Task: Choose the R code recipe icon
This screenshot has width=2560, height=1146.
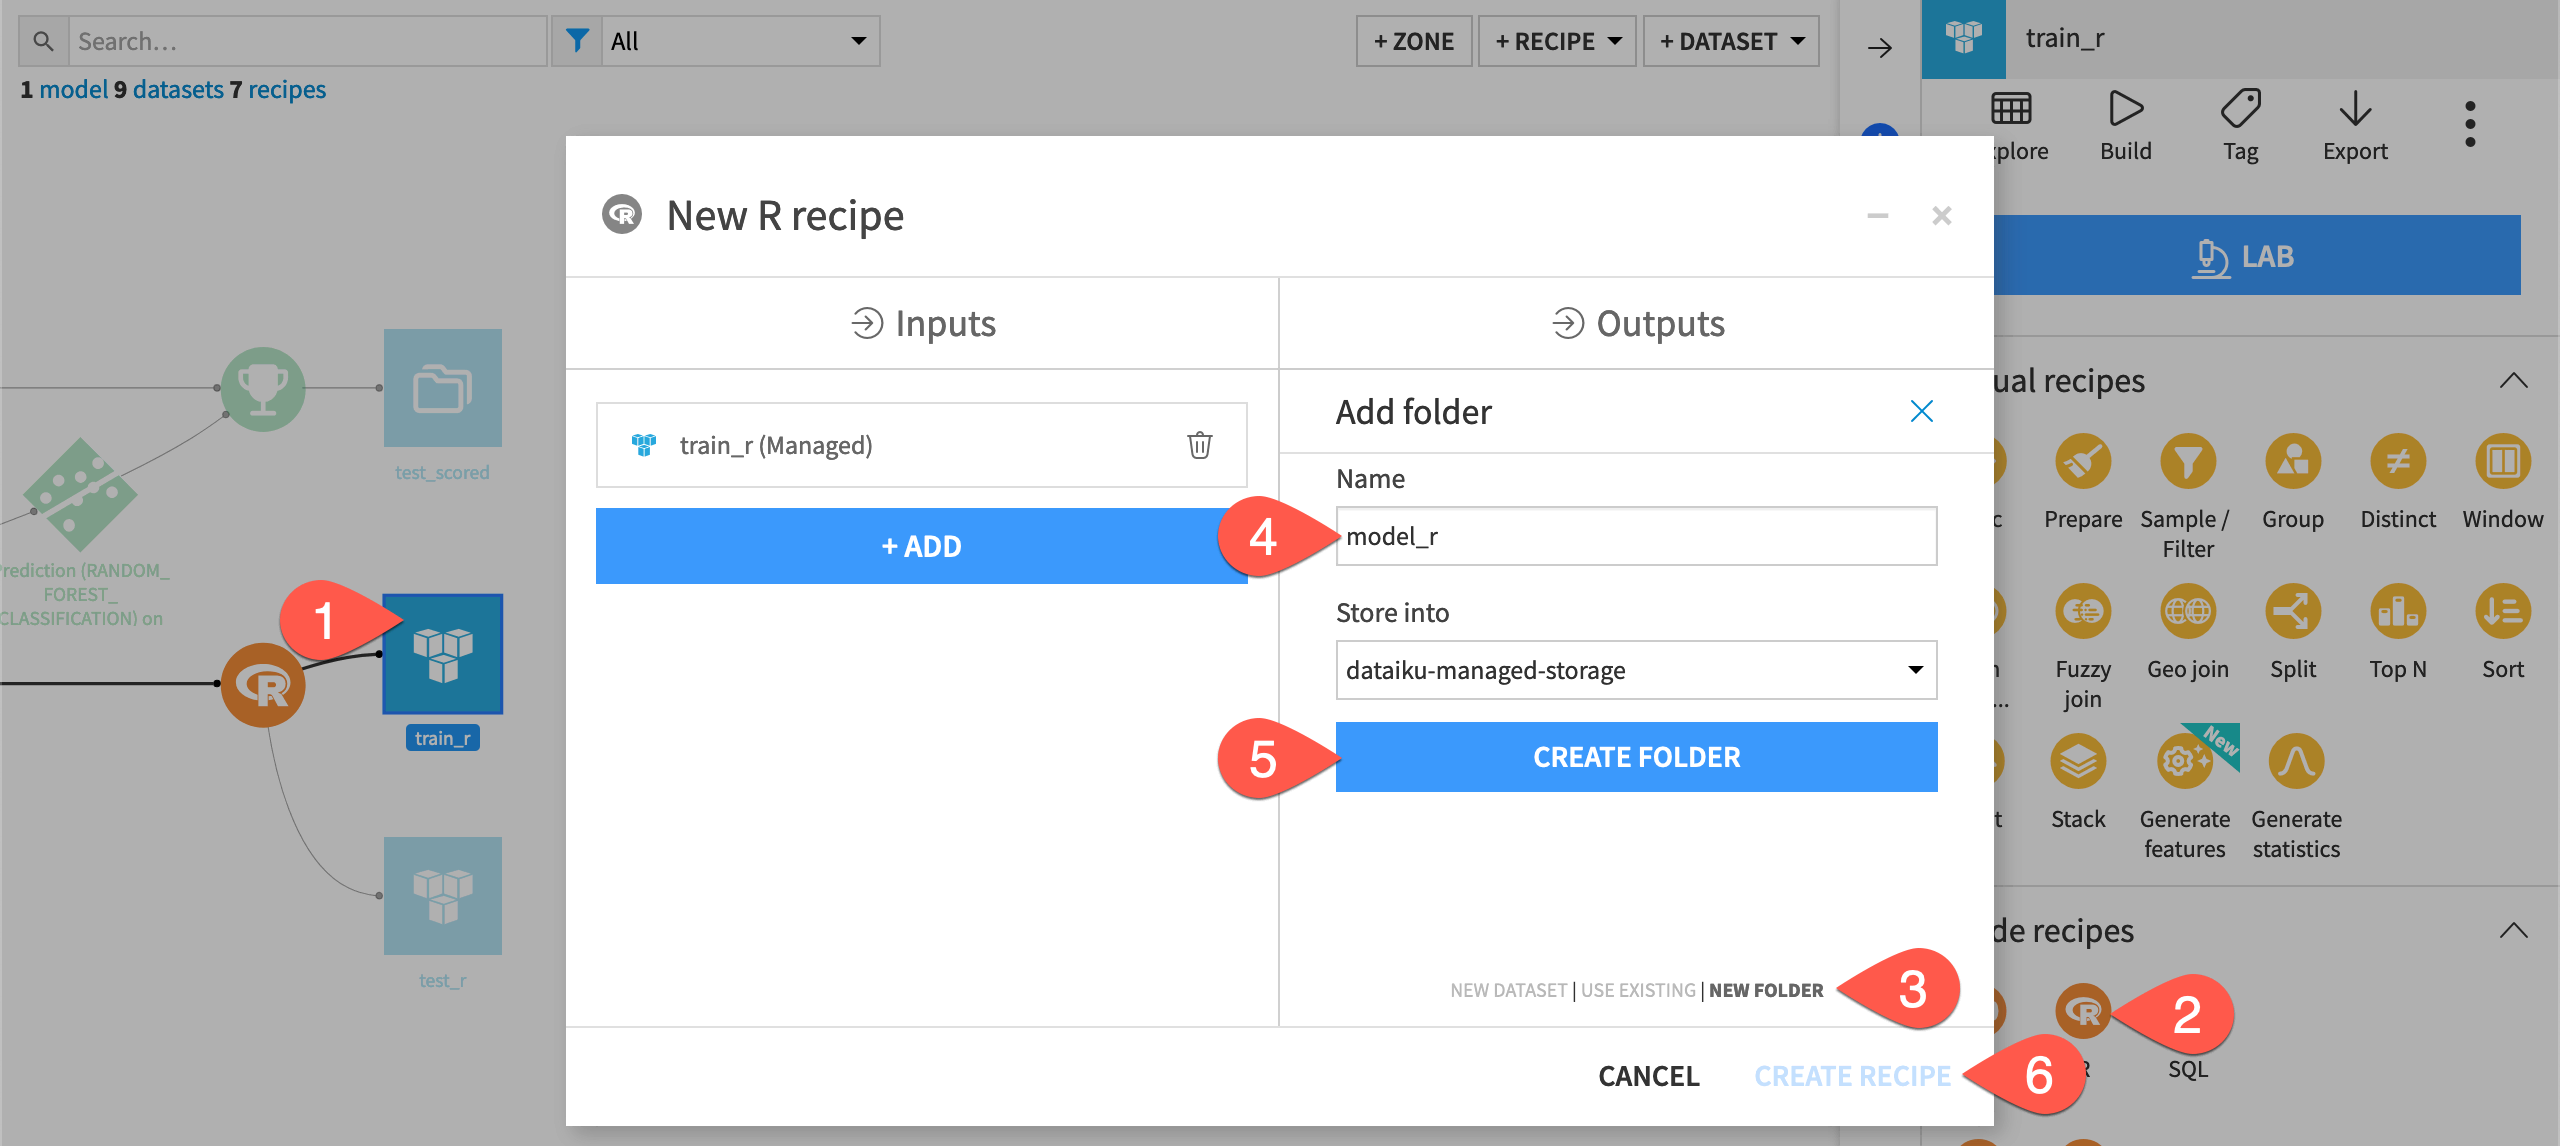Action: click(2083, 1012)
